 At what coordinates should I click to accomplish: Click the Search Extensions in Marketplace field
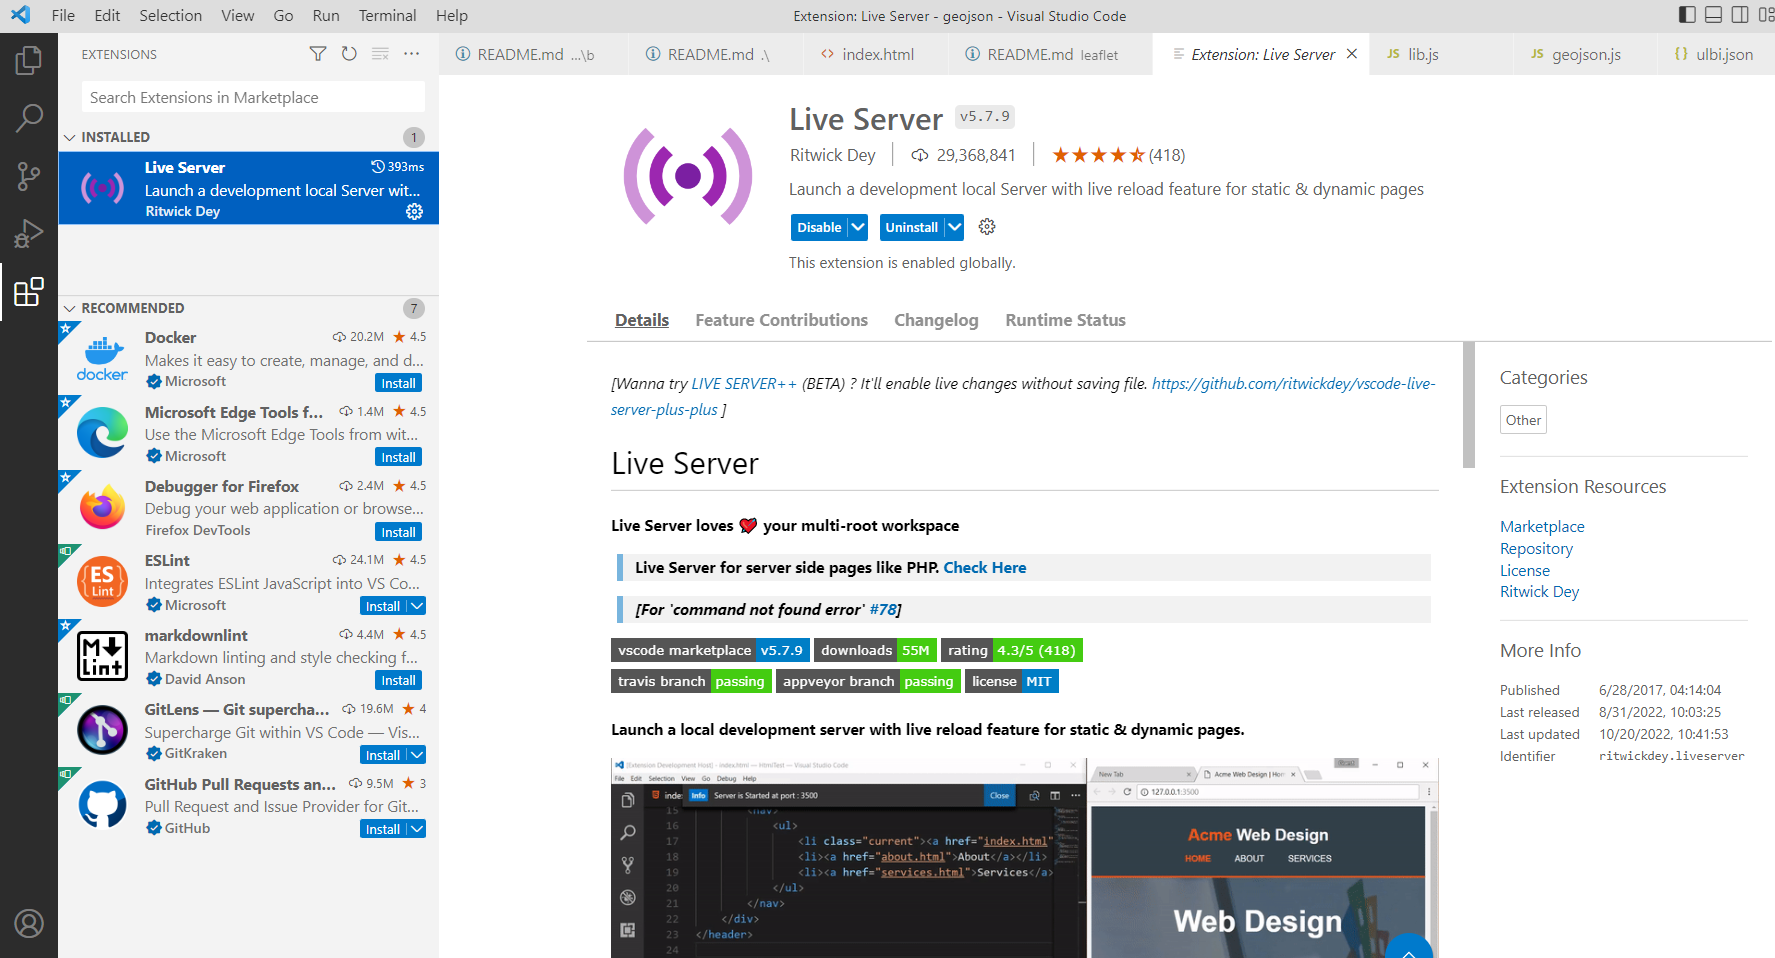point(251,97)
